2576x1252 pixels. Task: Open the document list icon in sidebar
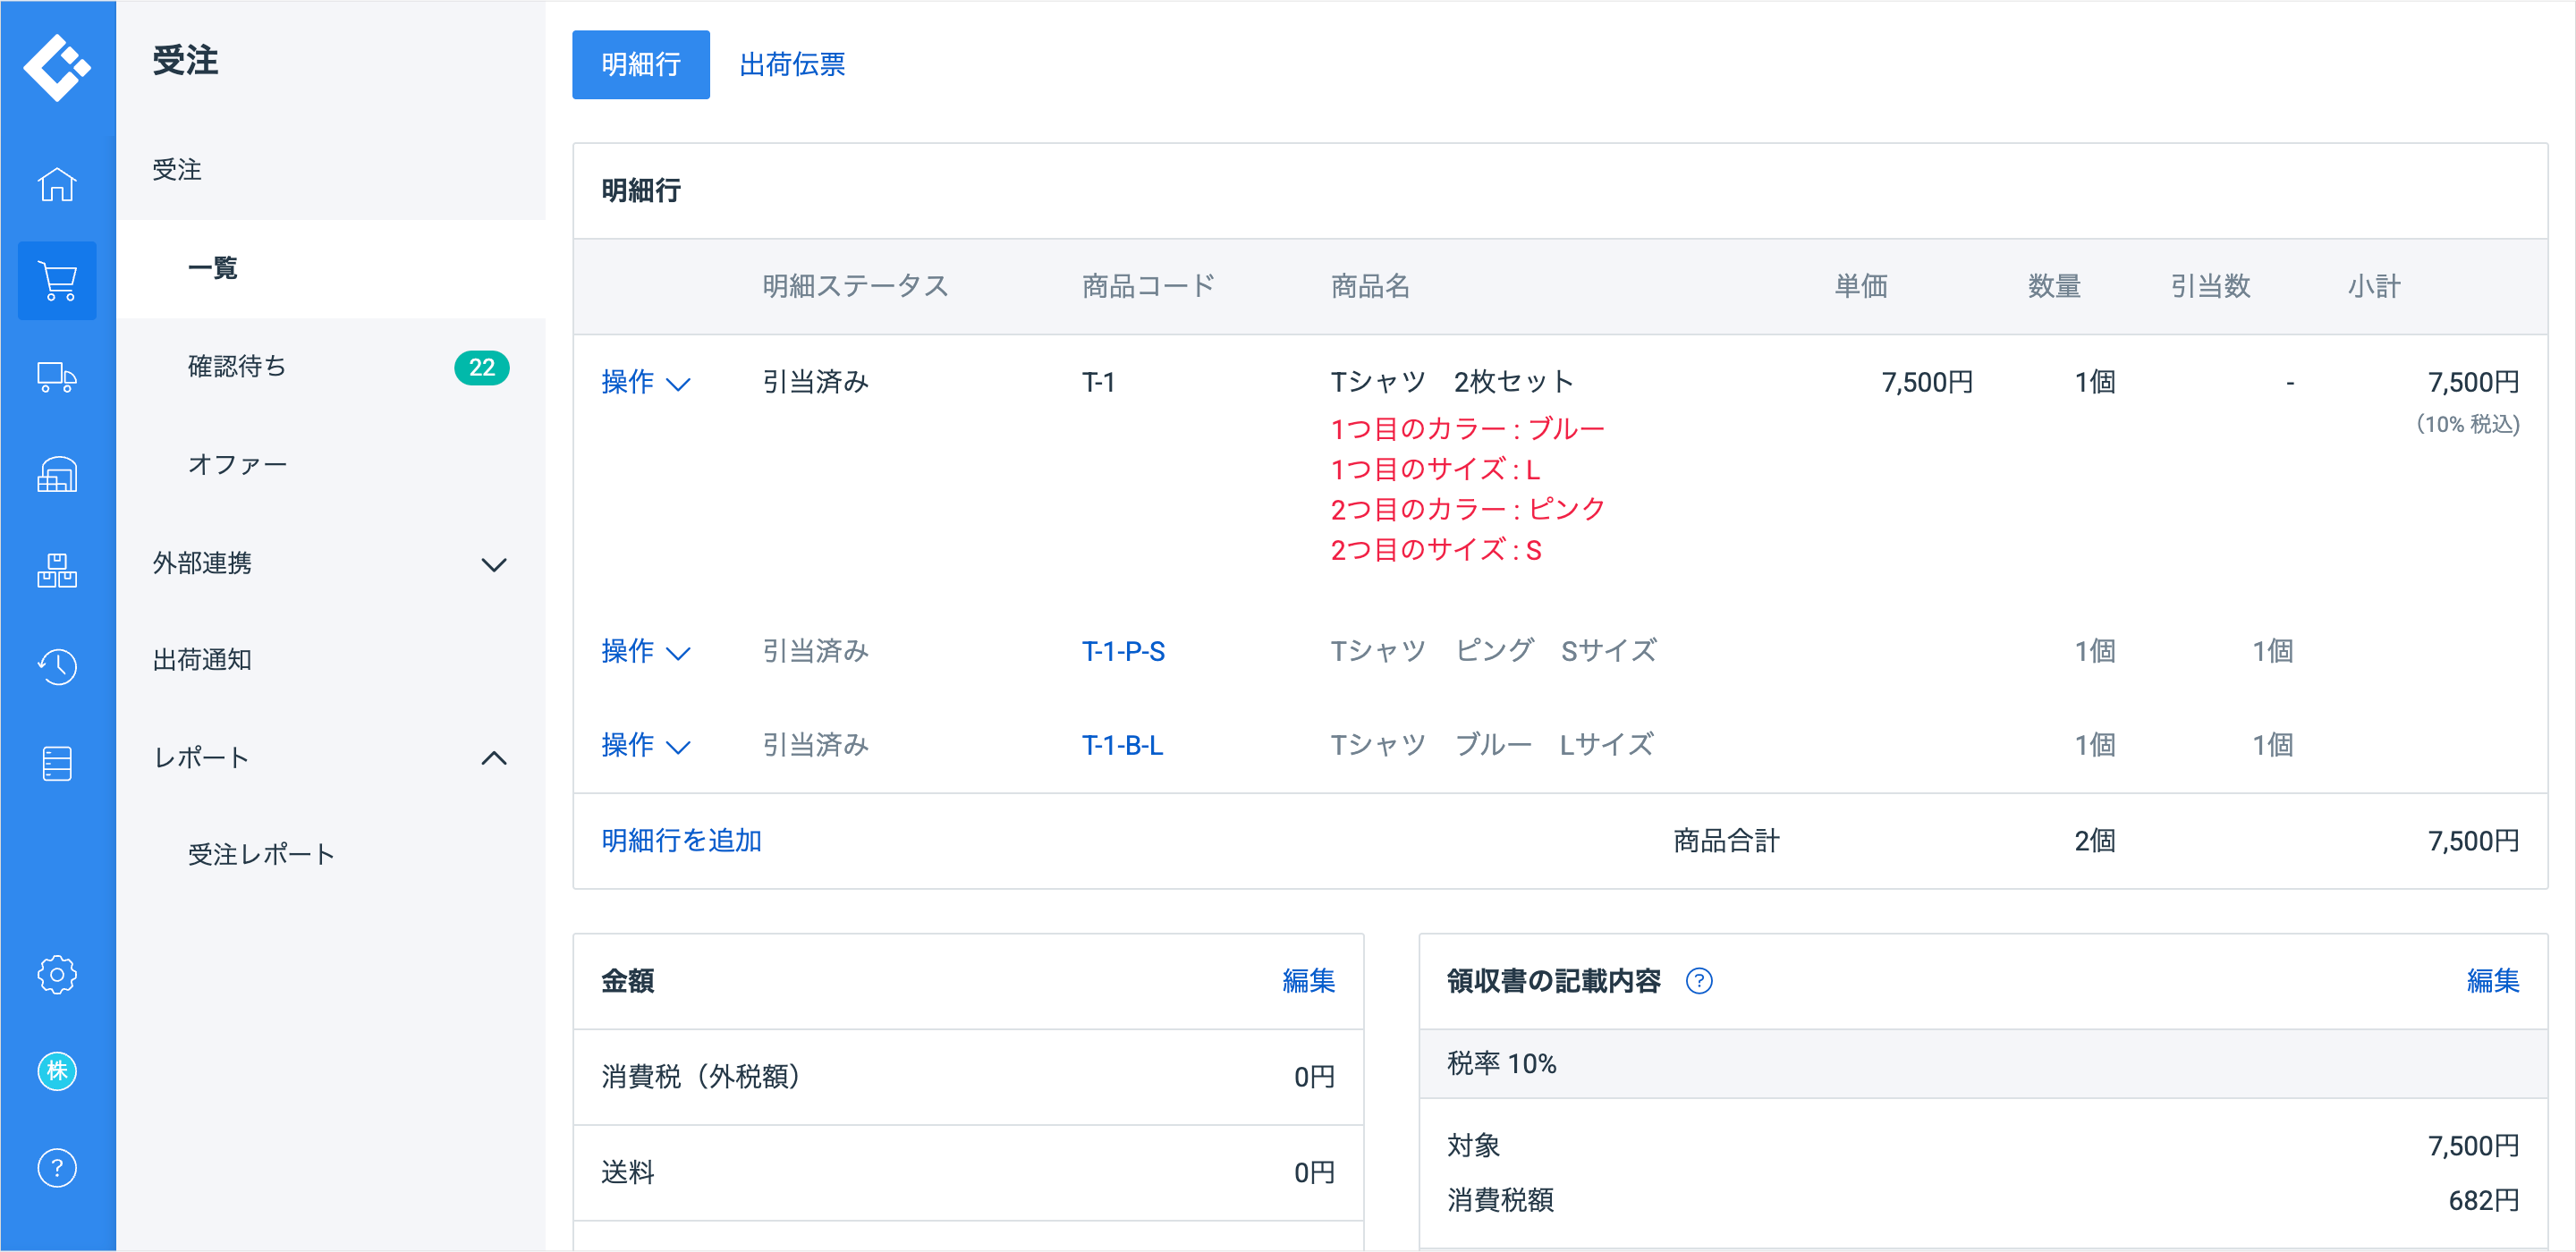[x=57, y=763]
